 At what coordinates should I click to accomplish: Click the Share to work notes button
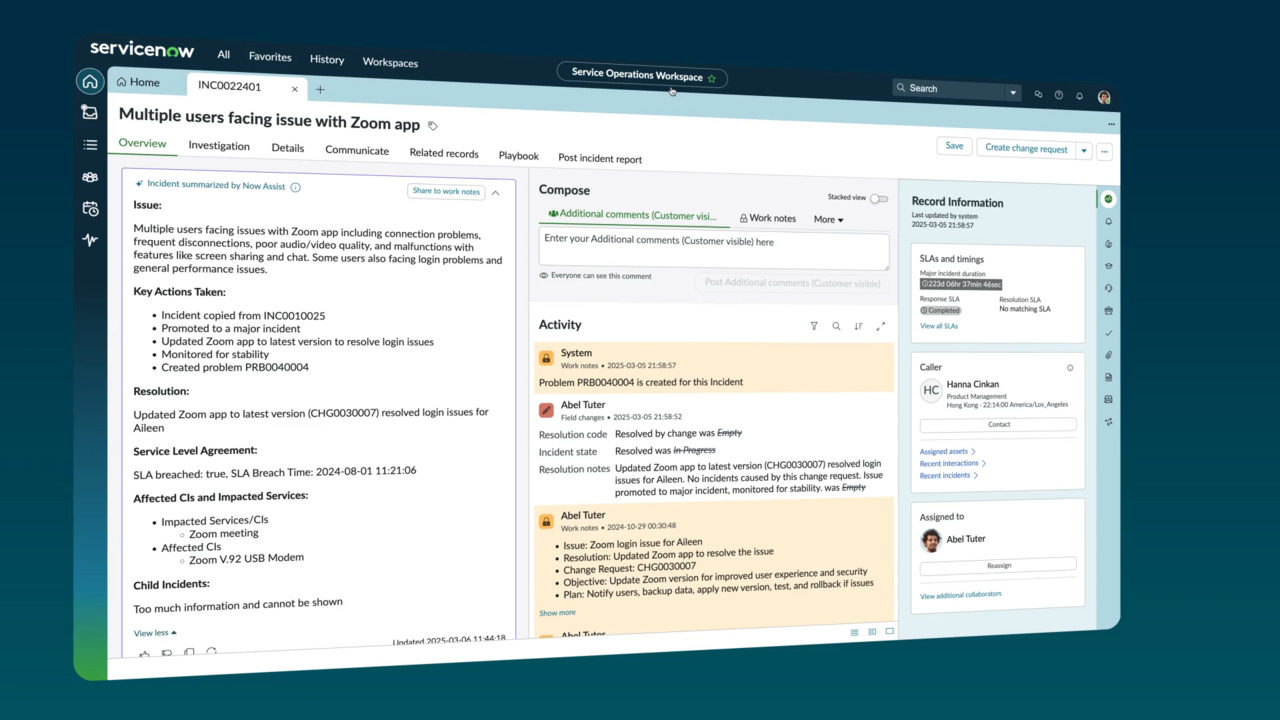446,191
